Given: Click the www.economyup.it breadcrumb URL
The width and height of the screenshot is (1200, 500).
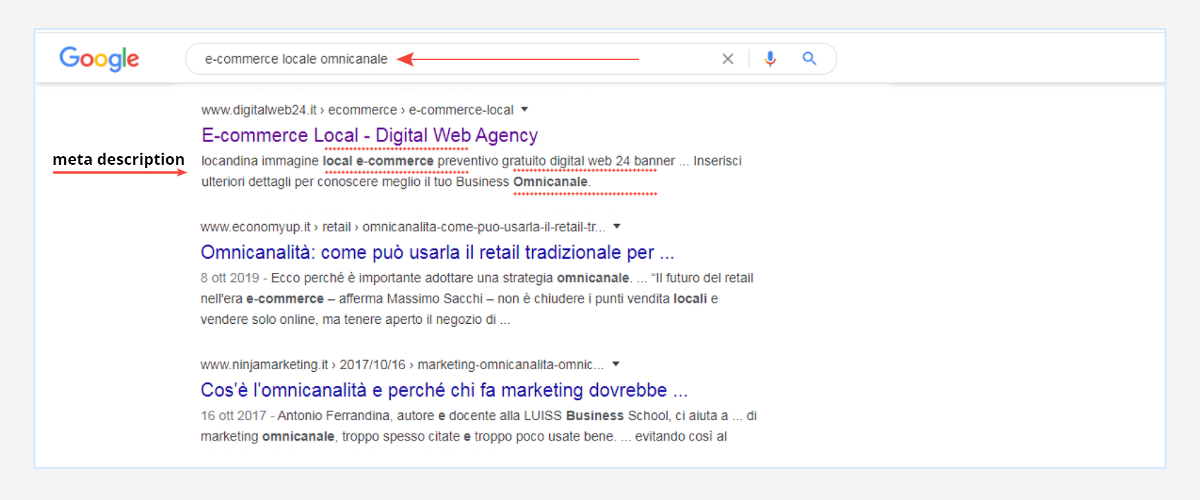Looking at the screenshot, I should [x=403, y=226].
